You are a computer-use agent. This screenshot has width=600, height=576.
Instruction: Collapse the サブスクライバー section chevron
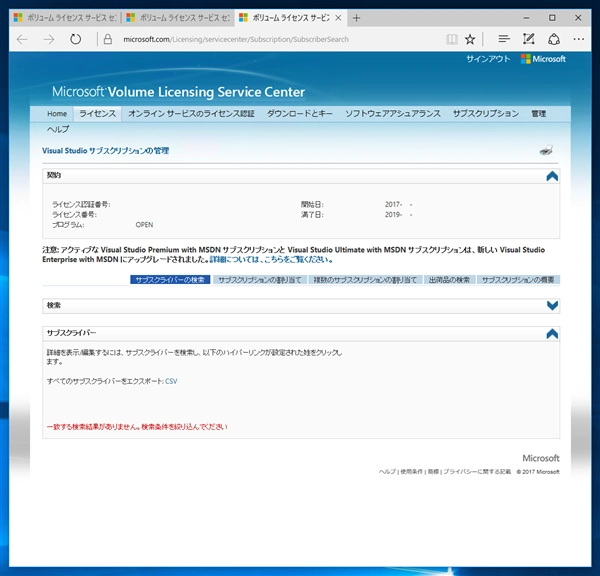click(x=552, y=334)
